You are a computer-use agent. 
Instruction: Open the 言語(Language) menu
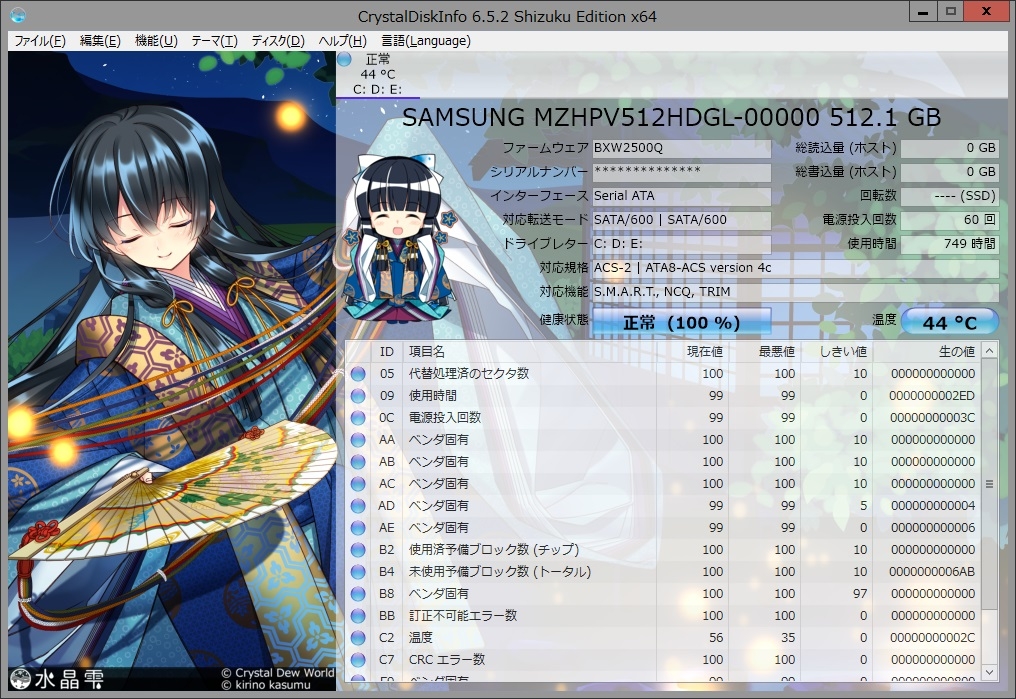pyautogui.click(x=426, y=41)
